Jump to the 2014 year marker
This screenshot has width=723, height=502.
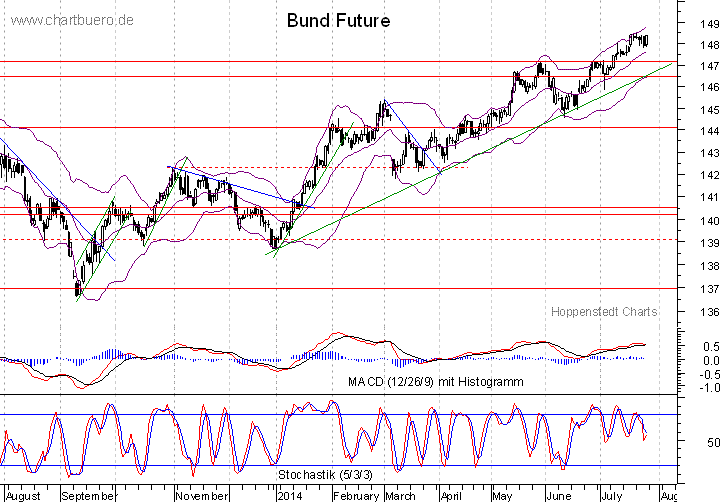(x=292, y=495)
